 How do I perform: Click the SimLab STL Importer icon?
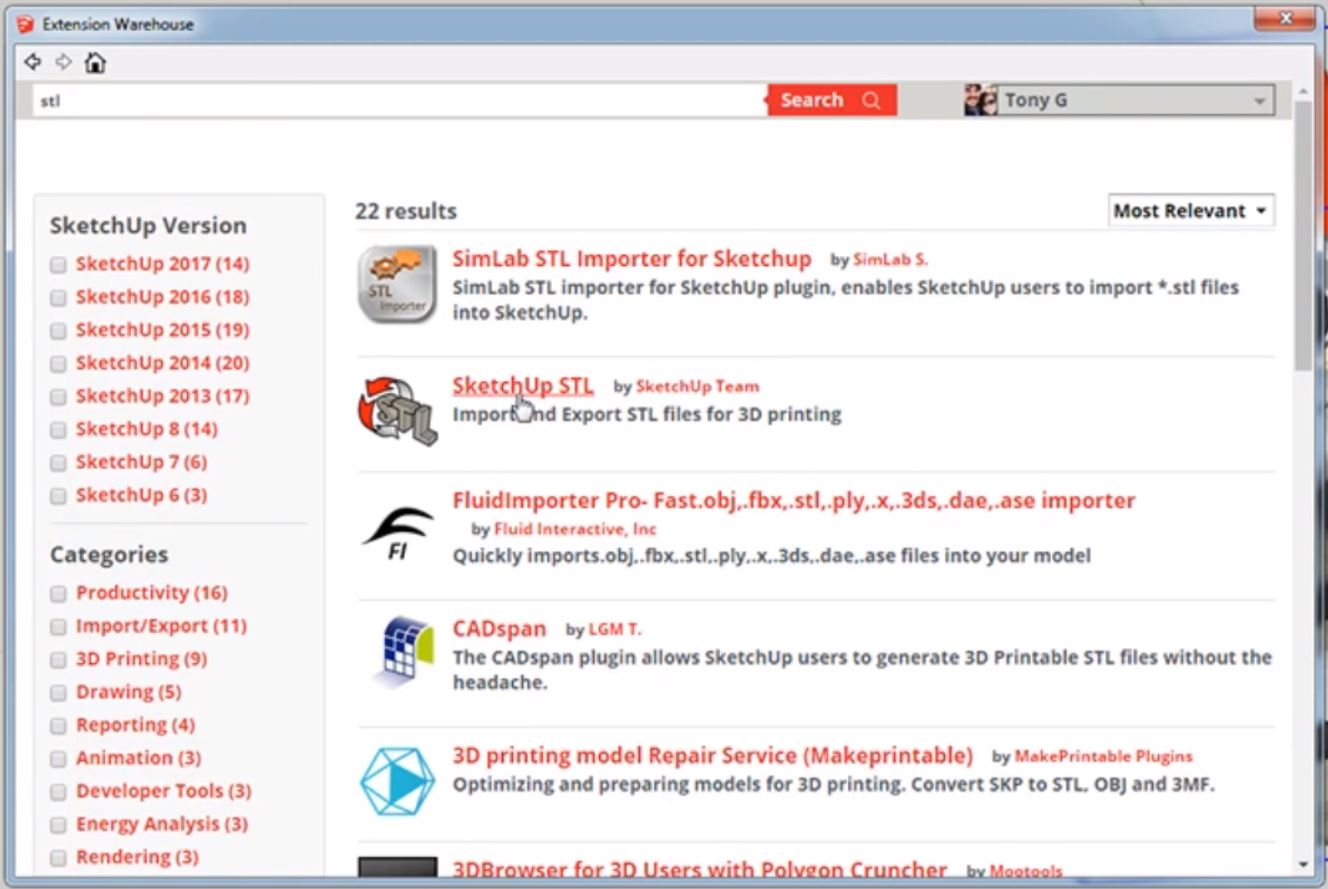pos(397,285)
